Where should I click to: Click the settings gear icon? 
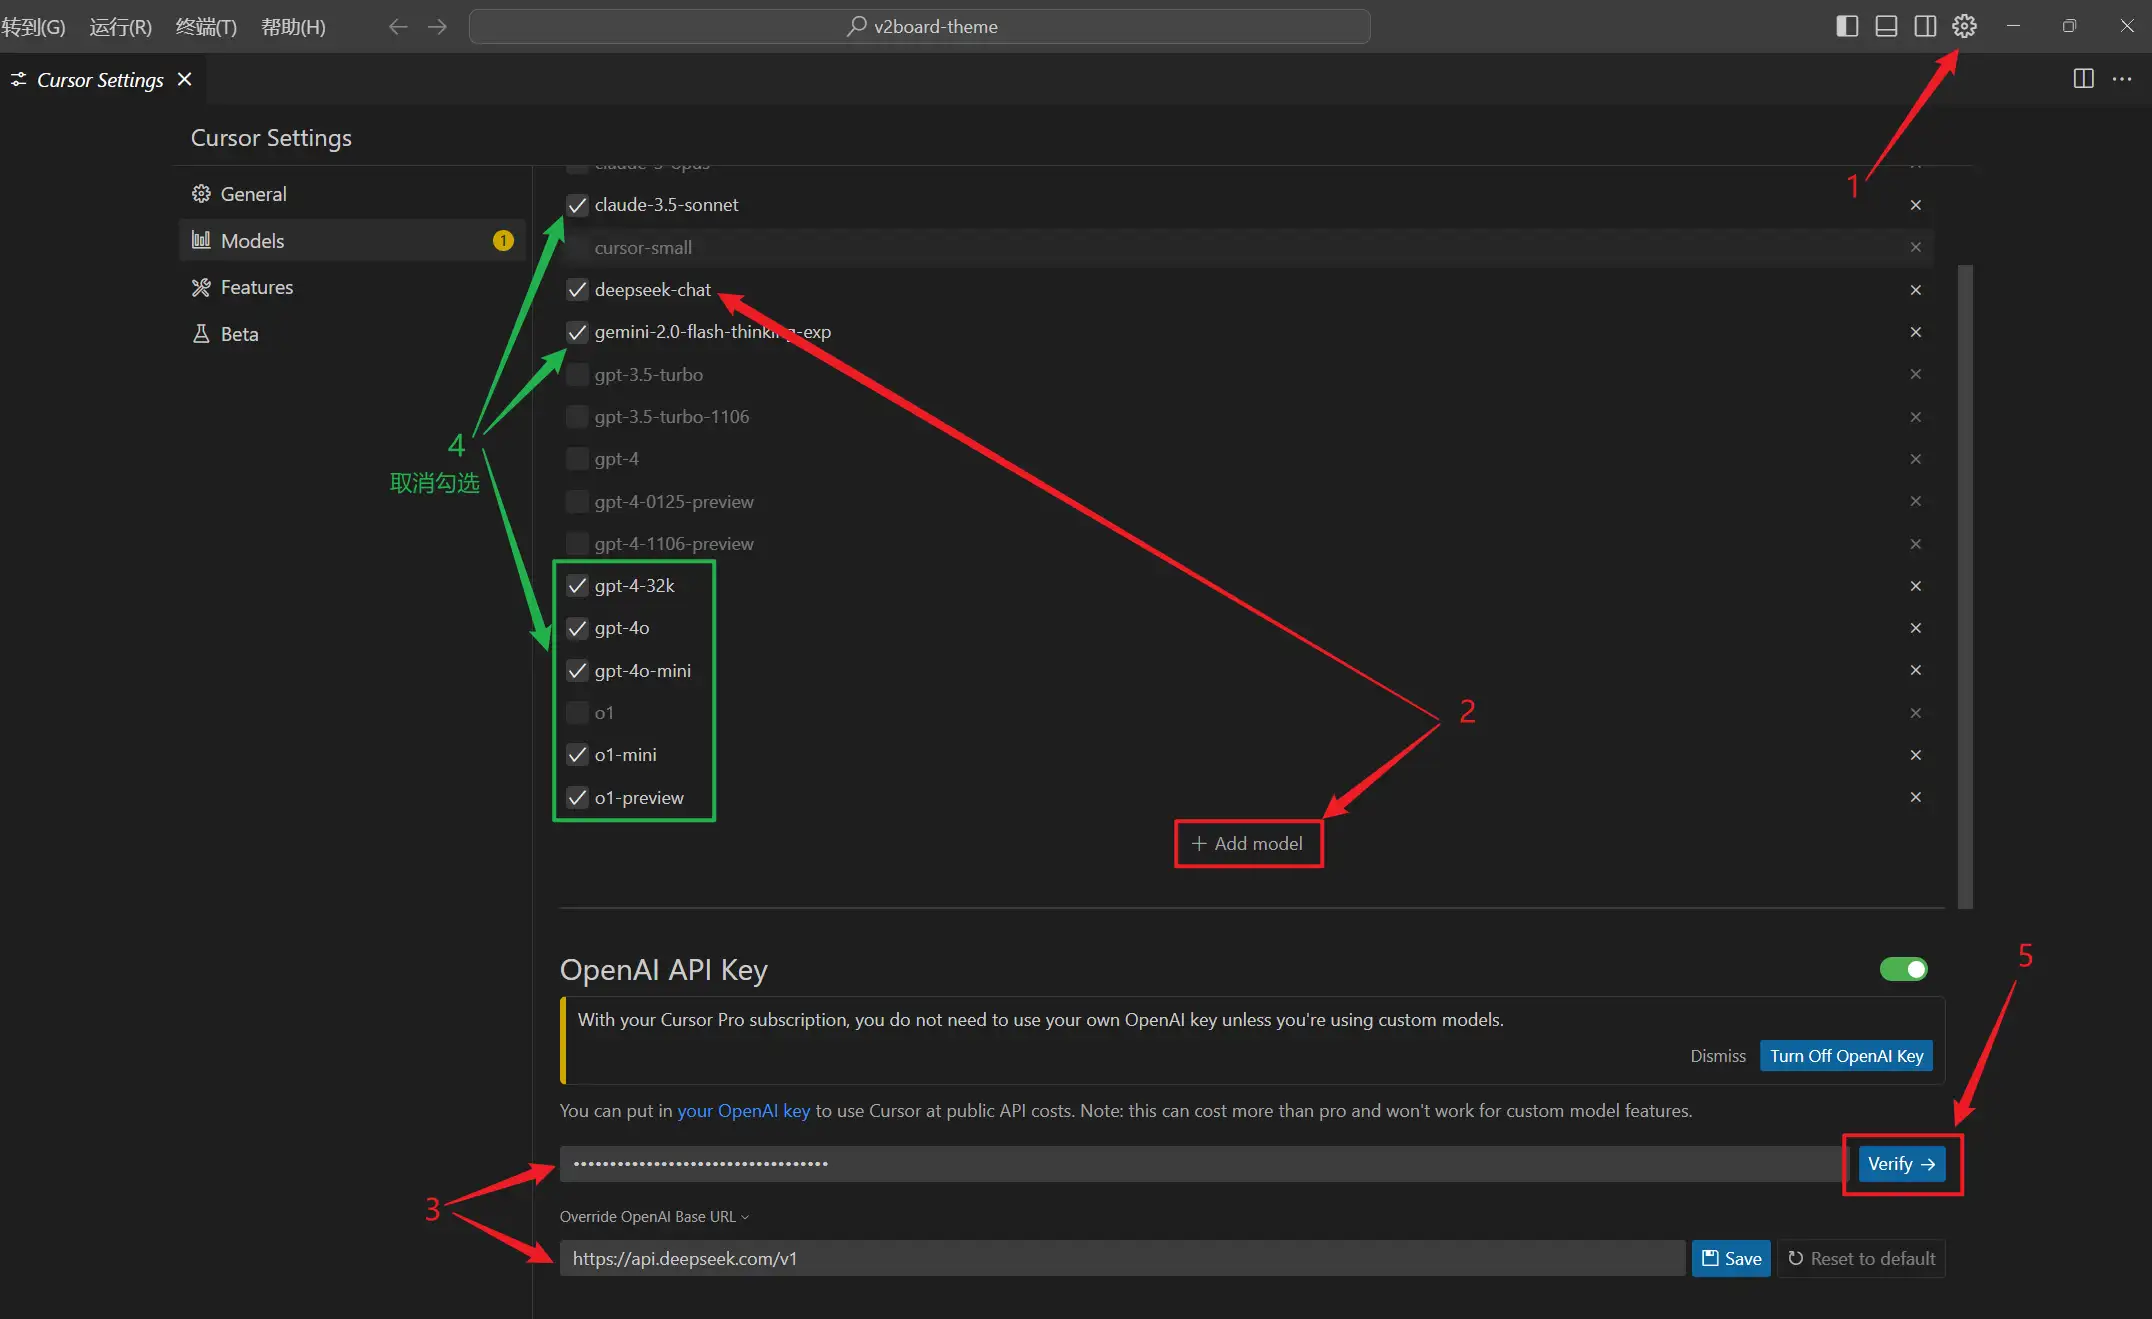tap(1964, 26)
